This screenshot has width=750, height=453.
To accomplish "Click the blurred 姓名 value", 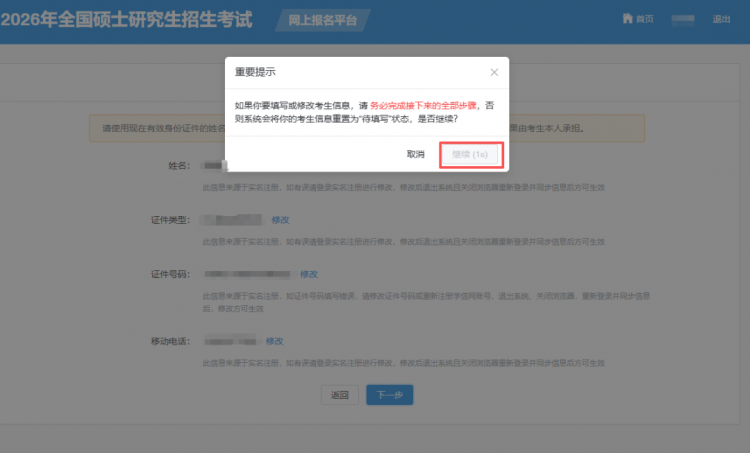I will tap(210, 163).
